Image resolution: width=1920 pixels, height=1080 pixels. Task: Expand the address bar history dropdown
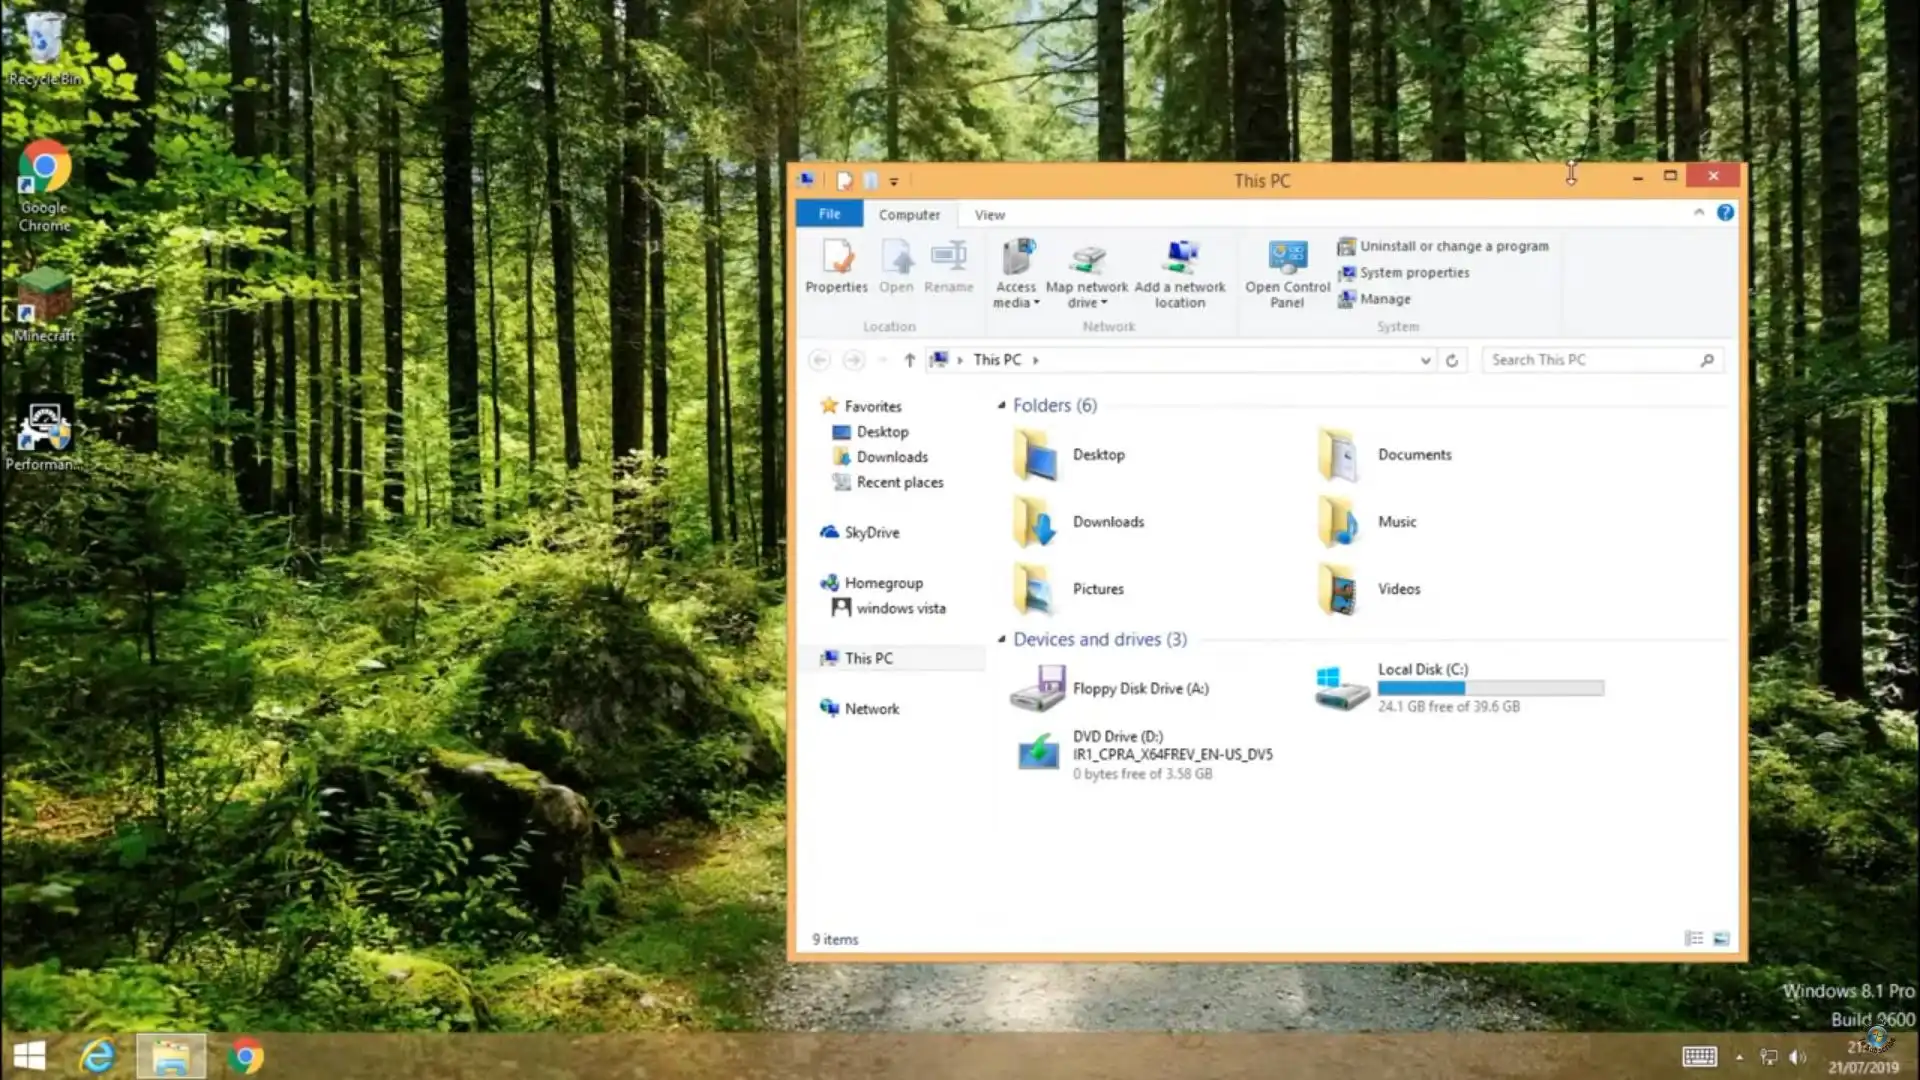point(1425,360)
